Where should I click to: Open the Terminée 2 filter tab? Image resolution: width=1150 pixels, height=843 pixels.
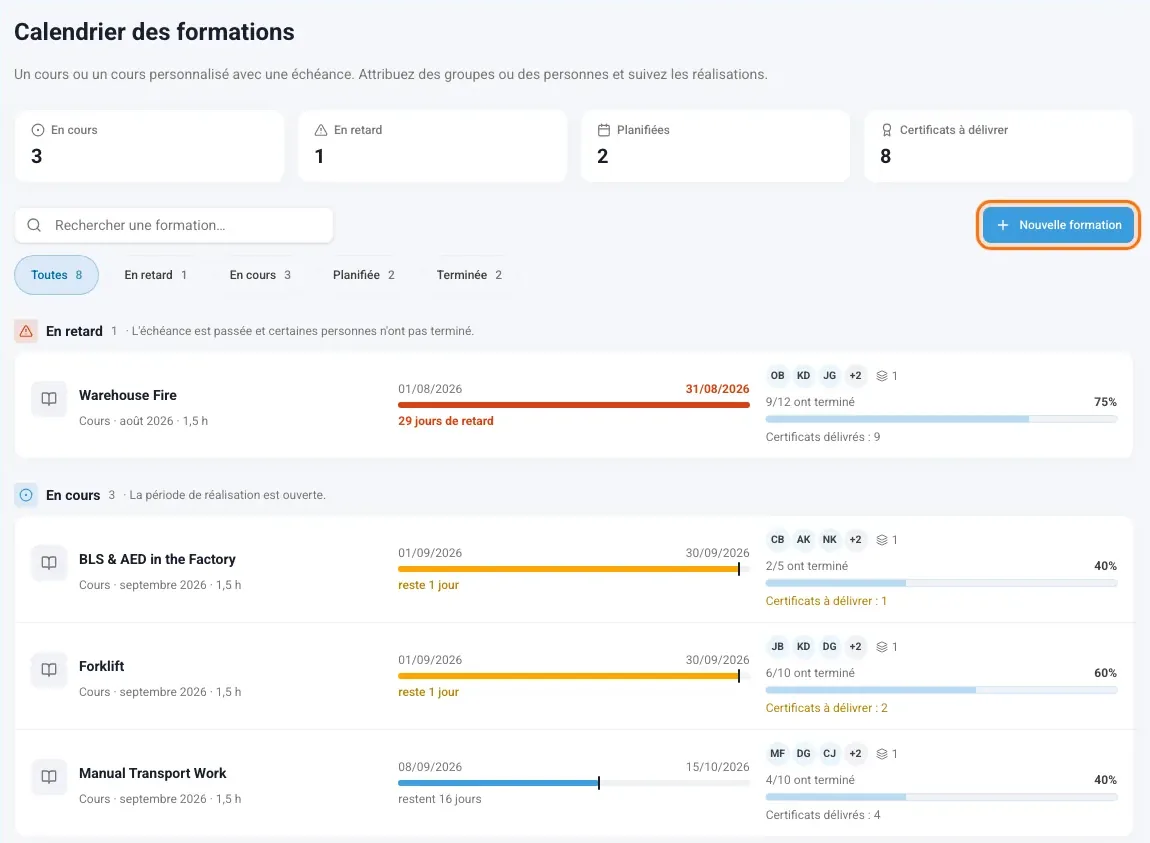[469, 275]
